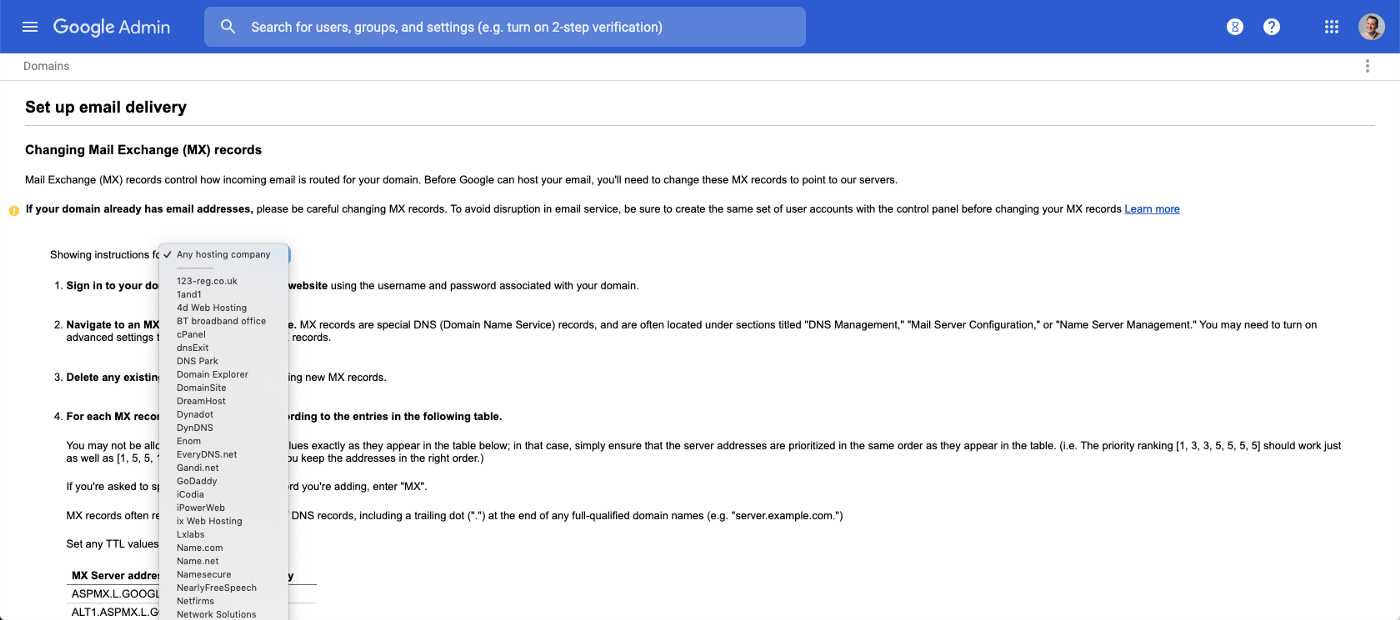
Task: Click the search magnifier icon
Action: 228,27
